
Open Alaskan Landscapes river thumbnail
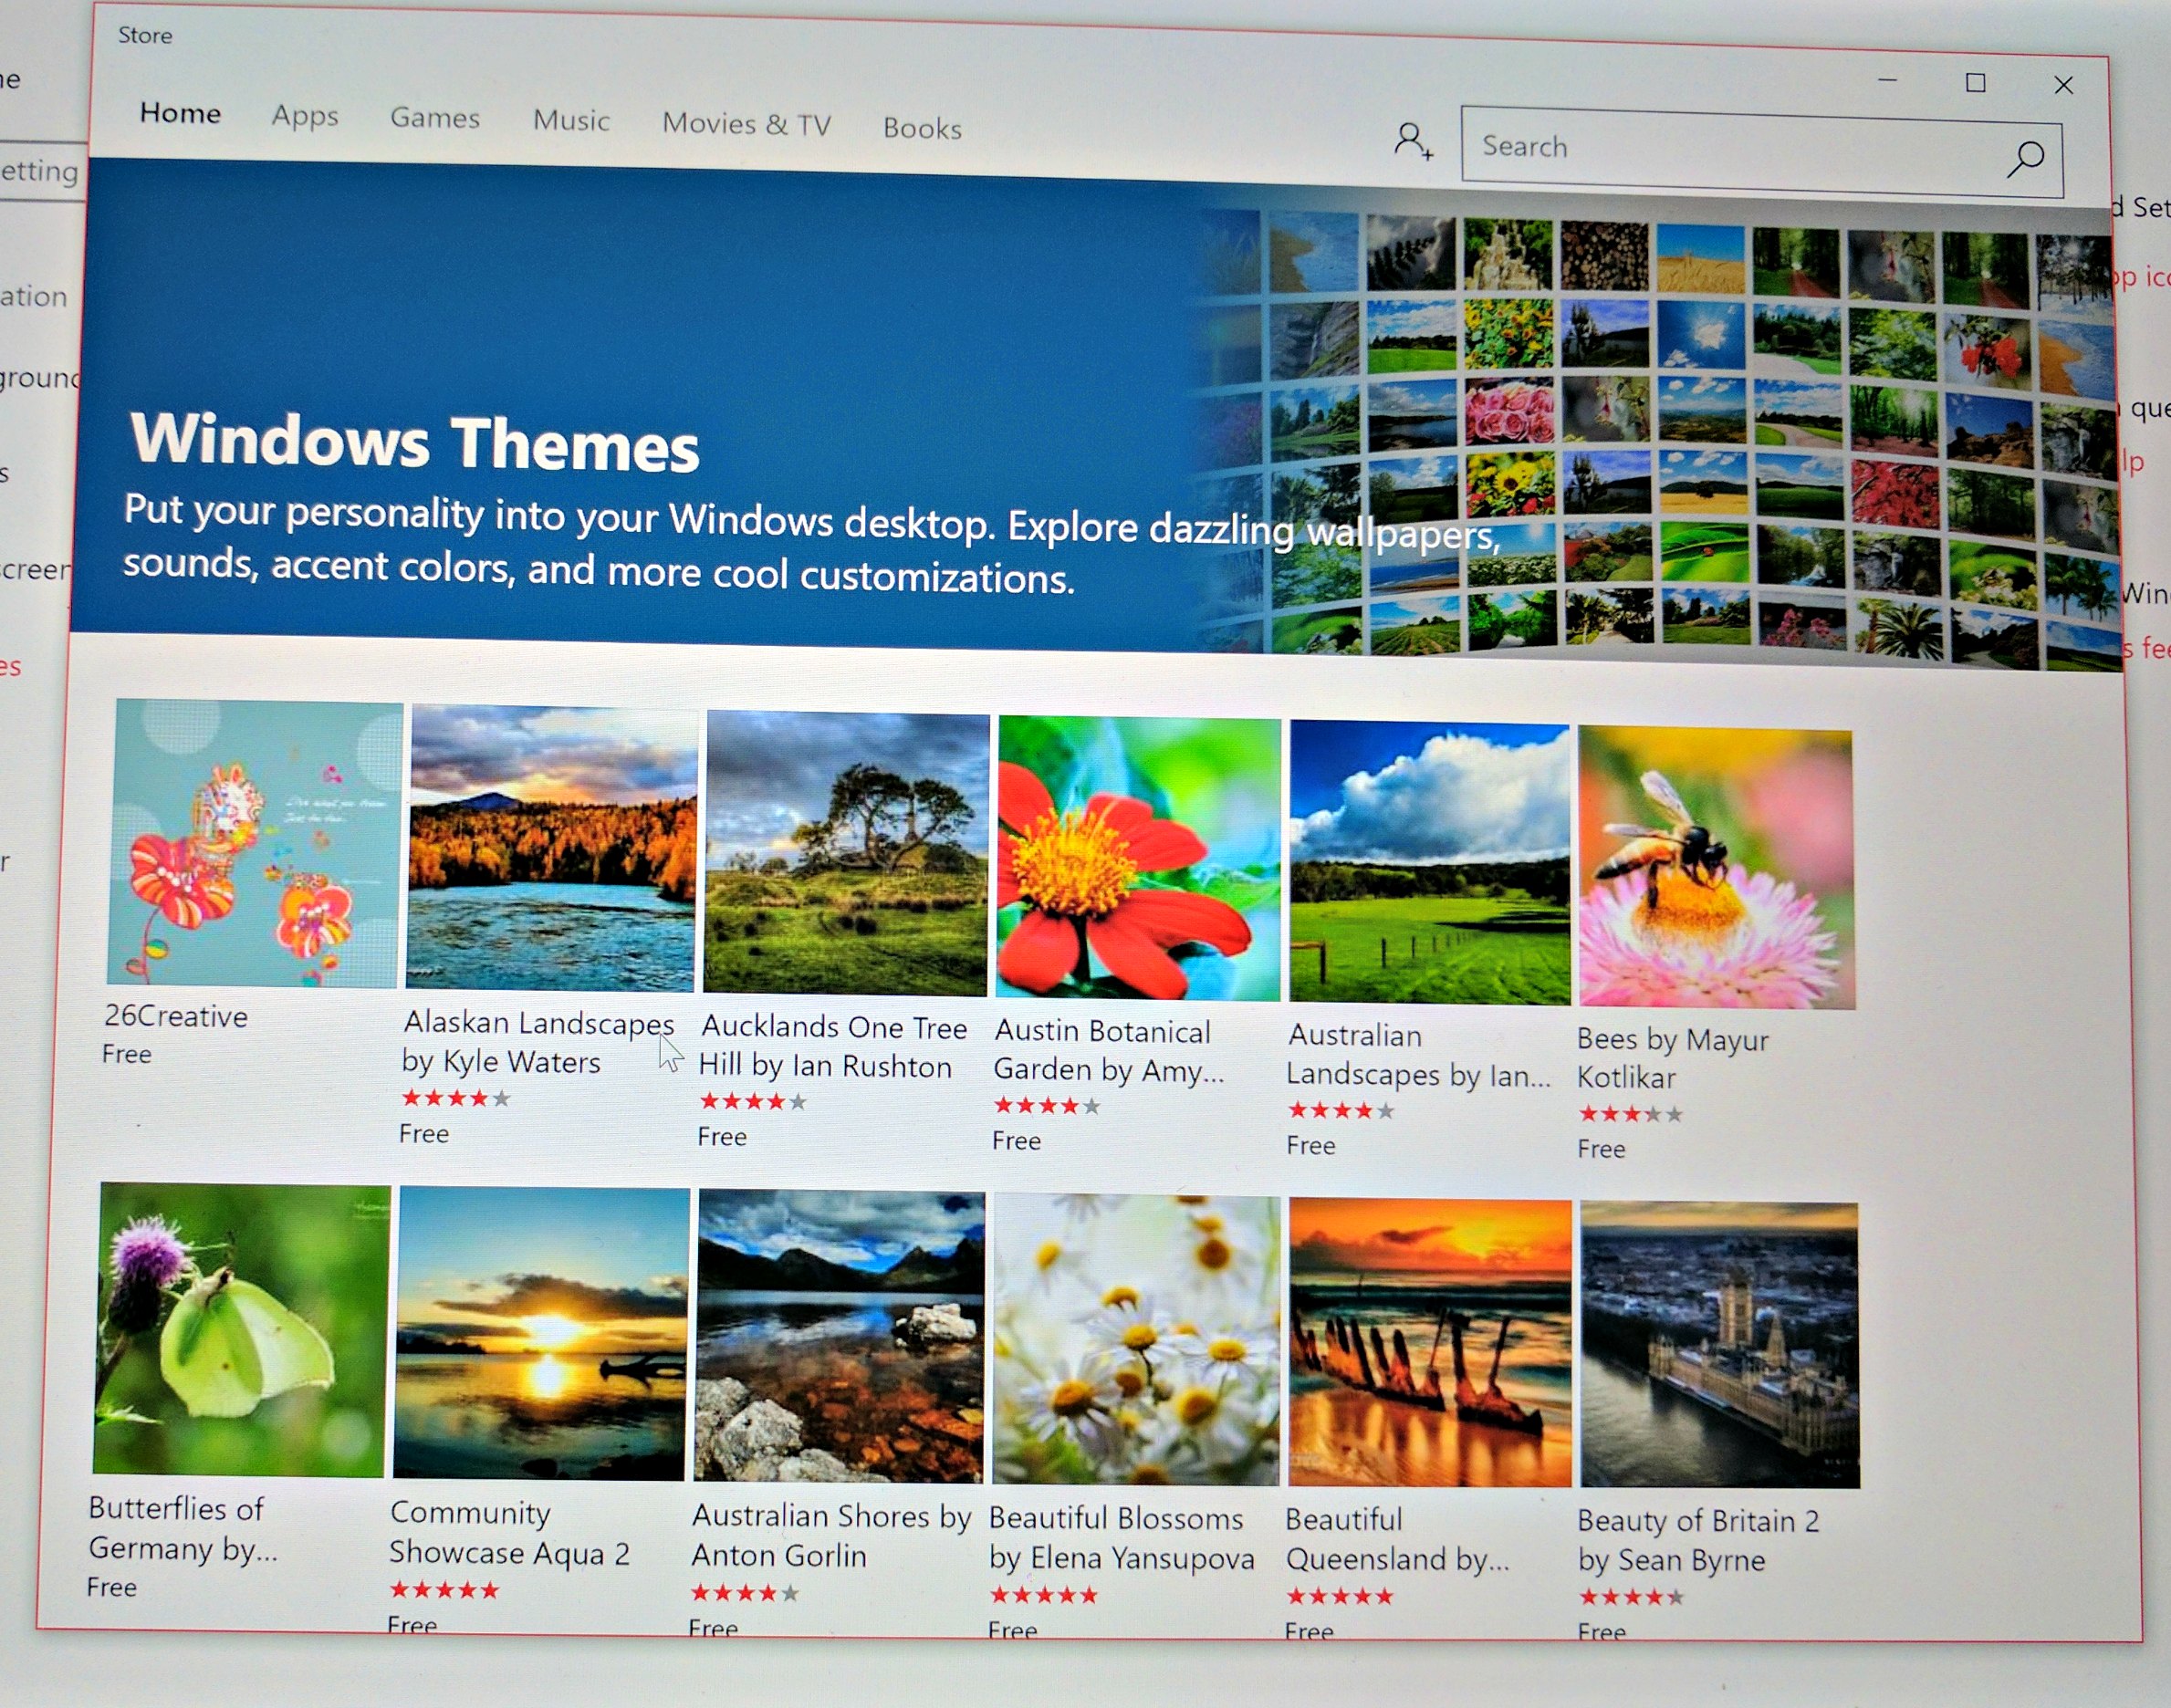[552, 848]
